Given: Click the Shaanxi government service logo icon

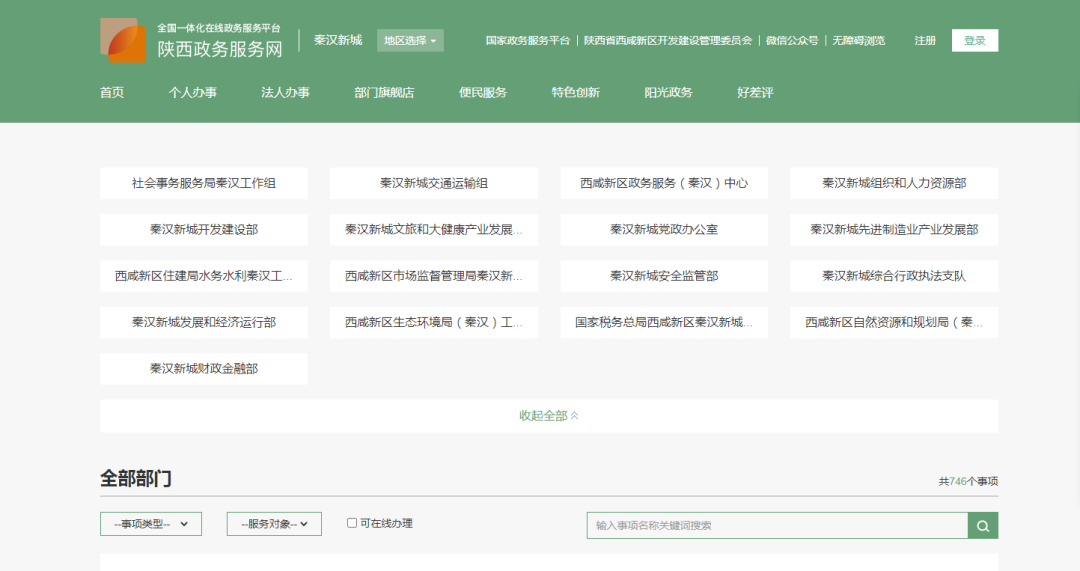Looking at the screenshot, I should pyautogui.click(x=123, y=40).
